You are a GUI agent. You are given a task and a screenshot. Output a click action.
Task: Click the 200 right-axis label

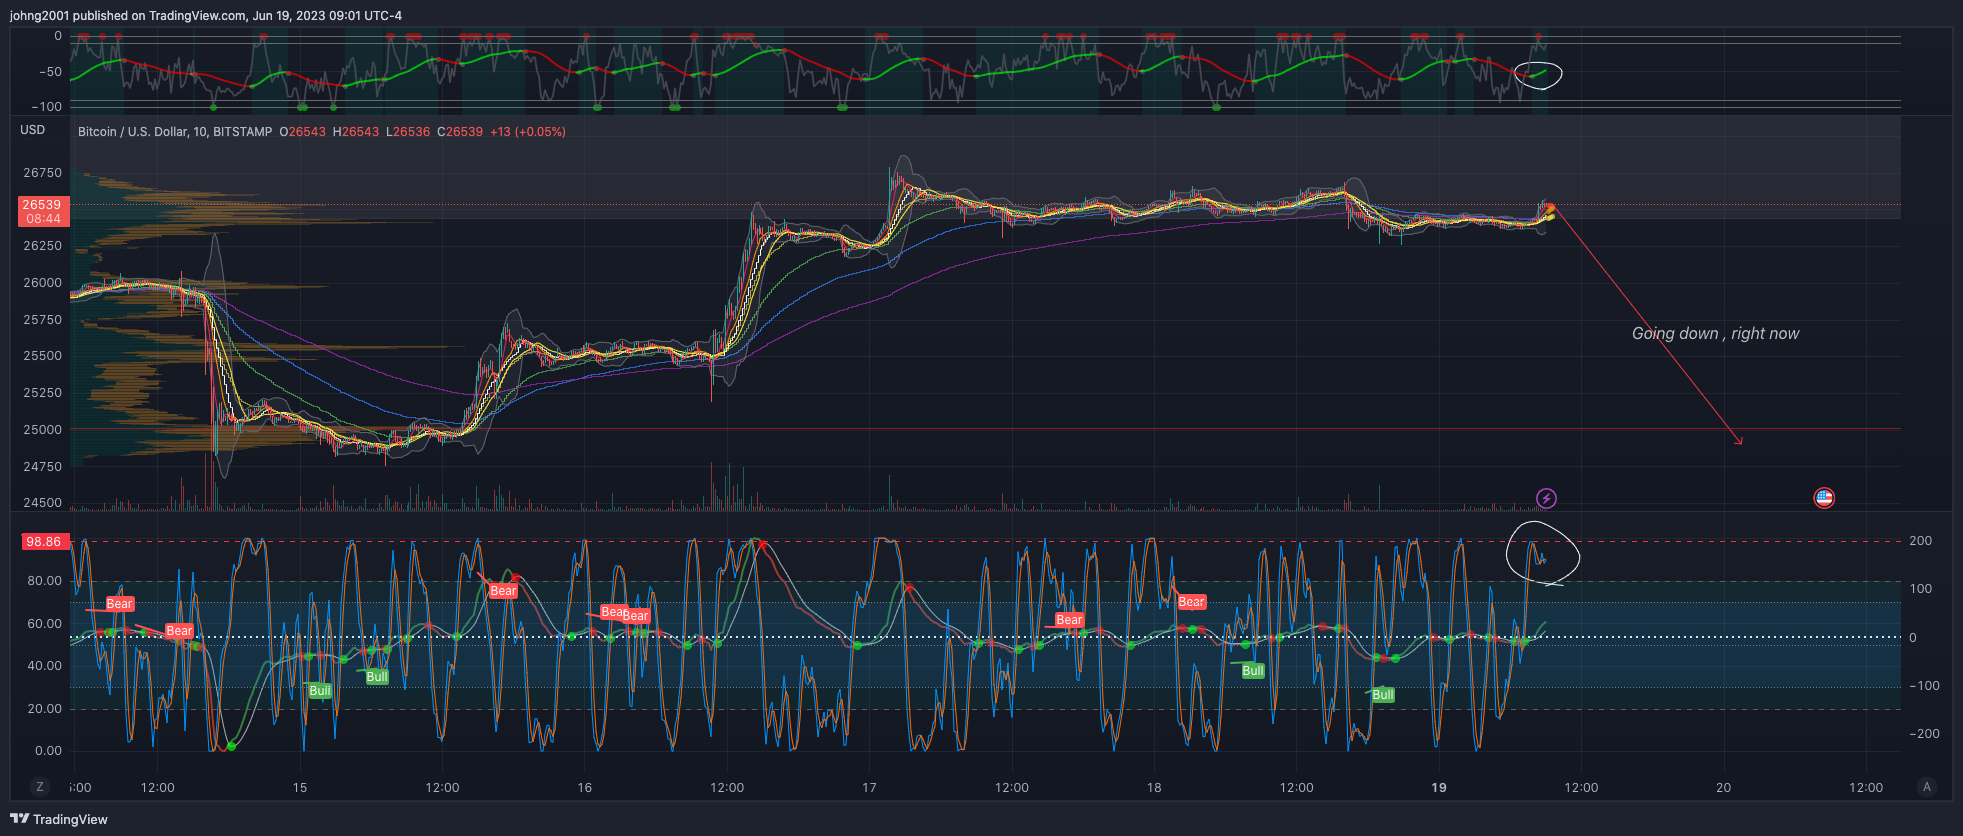(1920, 541)
